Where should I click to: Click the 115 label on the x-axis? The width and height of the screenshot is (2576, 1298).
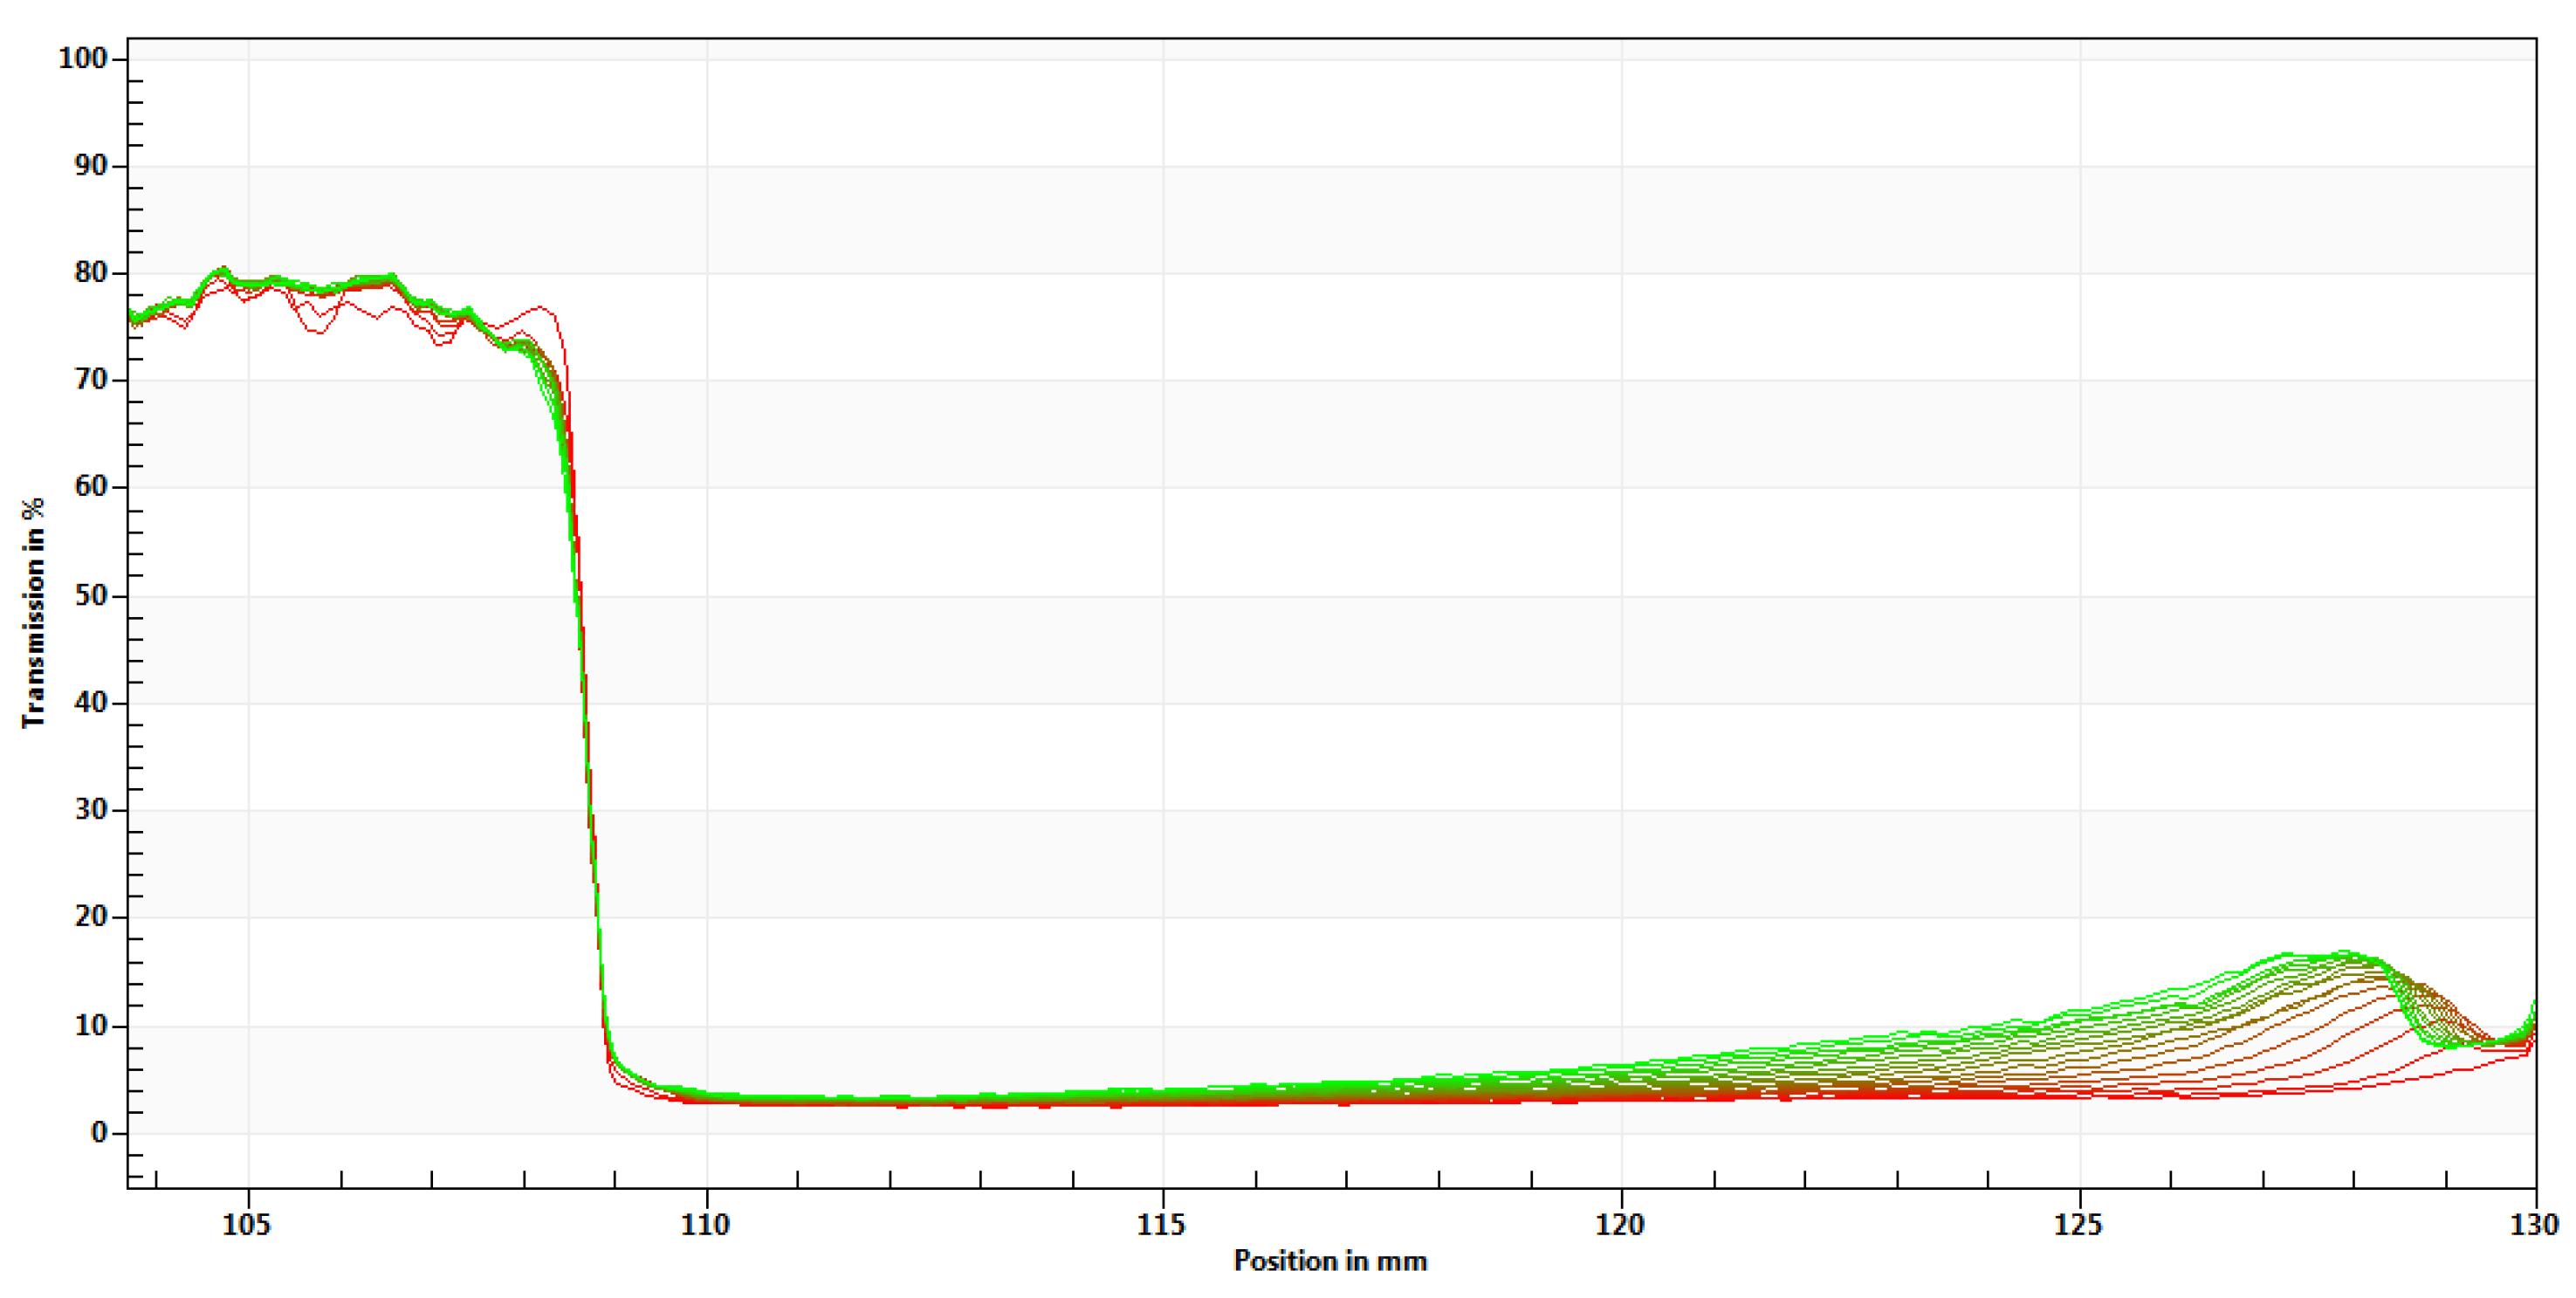(1161, 1224)
